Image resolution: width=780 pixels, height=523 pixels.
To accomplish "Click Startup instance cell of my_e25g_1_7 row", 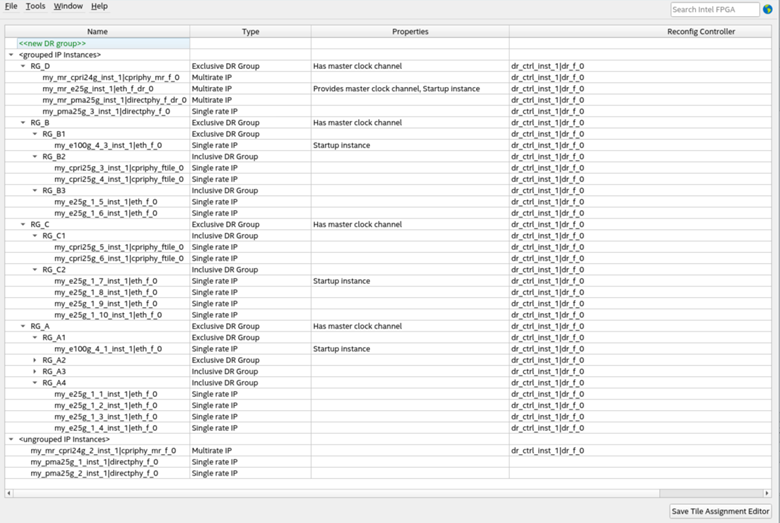I will coord(410,281).
